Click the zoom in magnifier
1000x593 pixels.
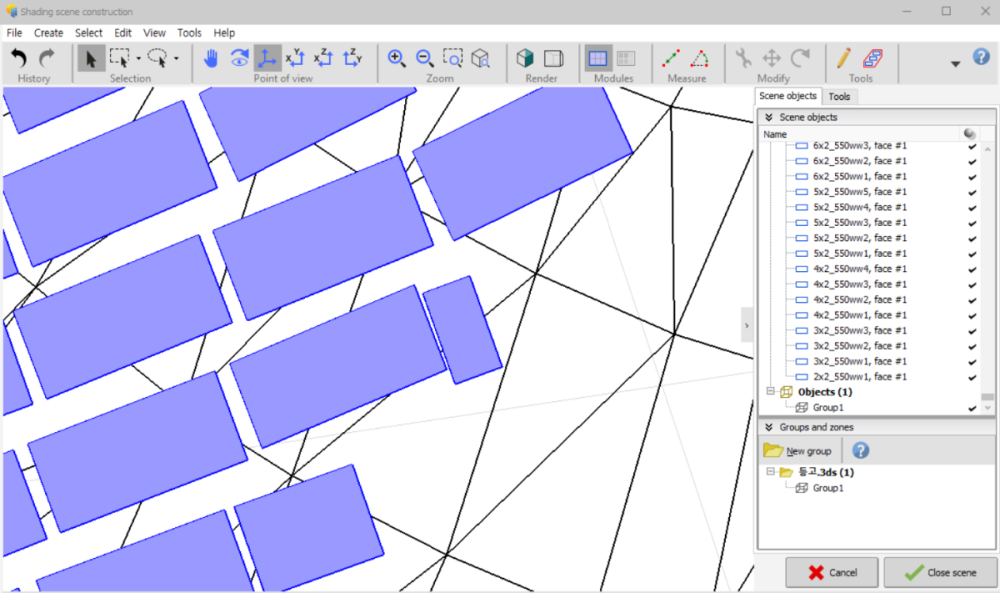click(x=397, y=59)
